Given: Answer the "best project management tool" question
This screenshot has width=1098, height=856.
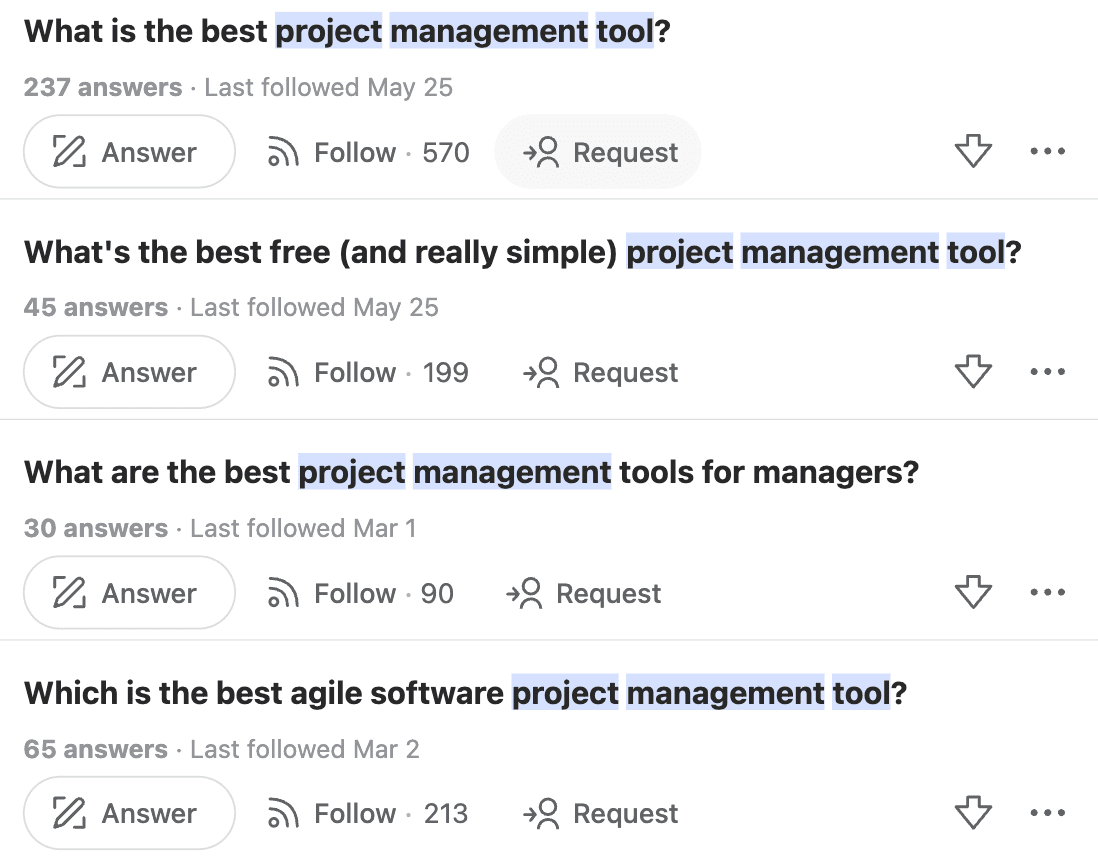Looking at the screenshot, I should coord(129,152).
